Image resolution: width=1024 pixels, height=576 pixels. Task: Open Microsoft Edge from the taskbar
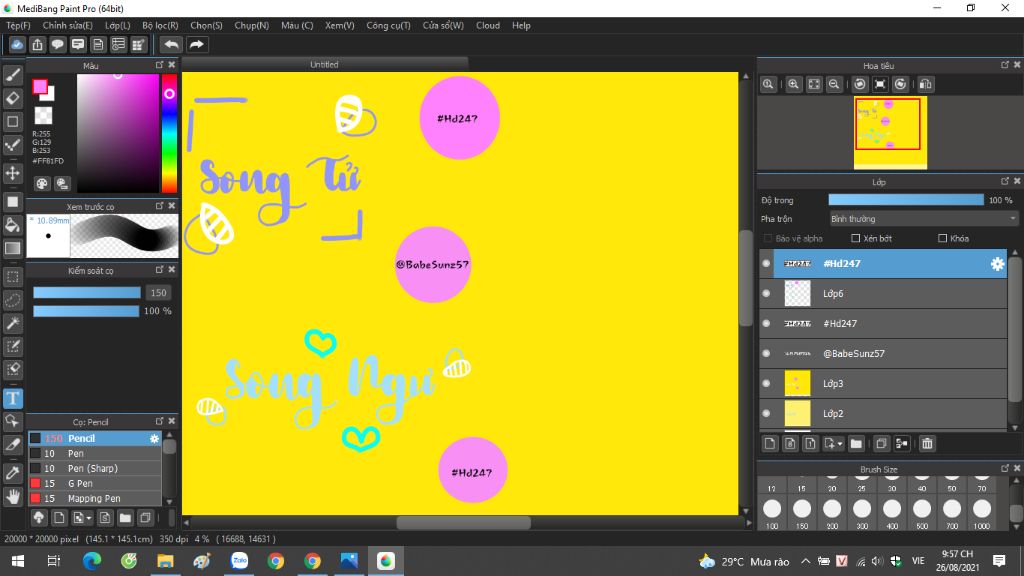92,561
